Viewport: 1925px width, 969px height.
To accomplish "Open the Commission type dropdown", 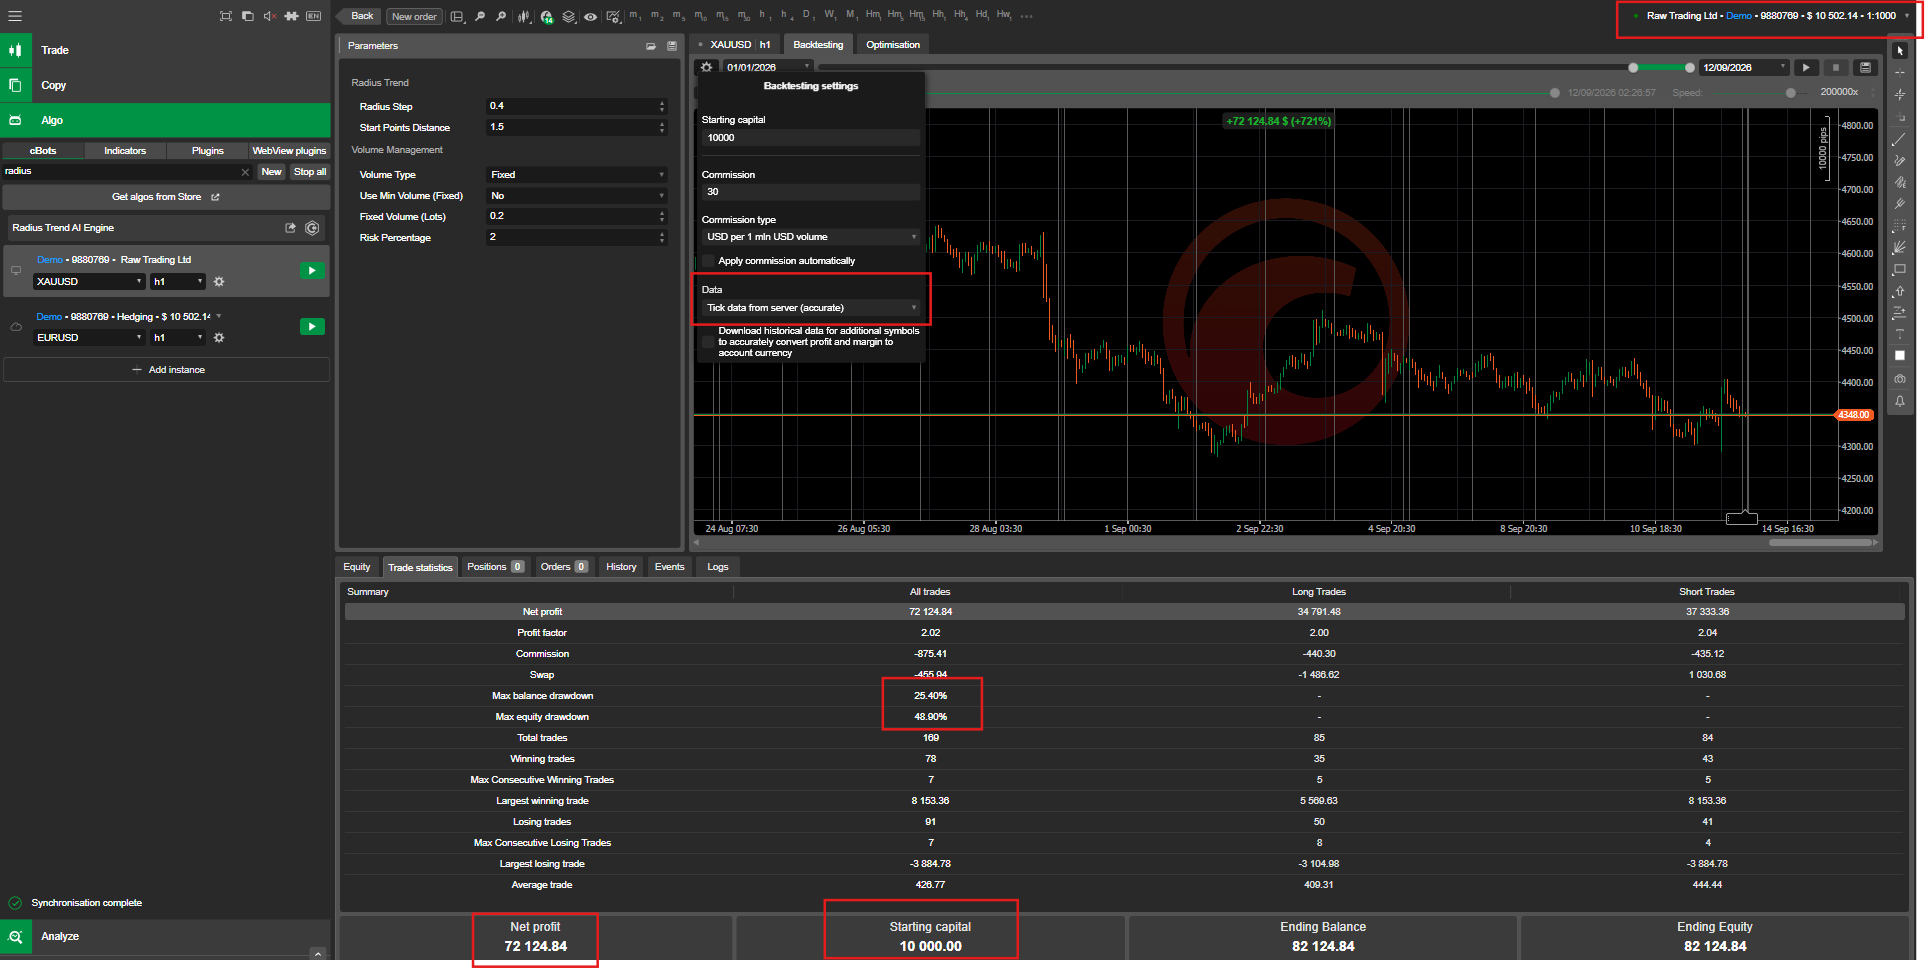I will click(x=810, y=237).
